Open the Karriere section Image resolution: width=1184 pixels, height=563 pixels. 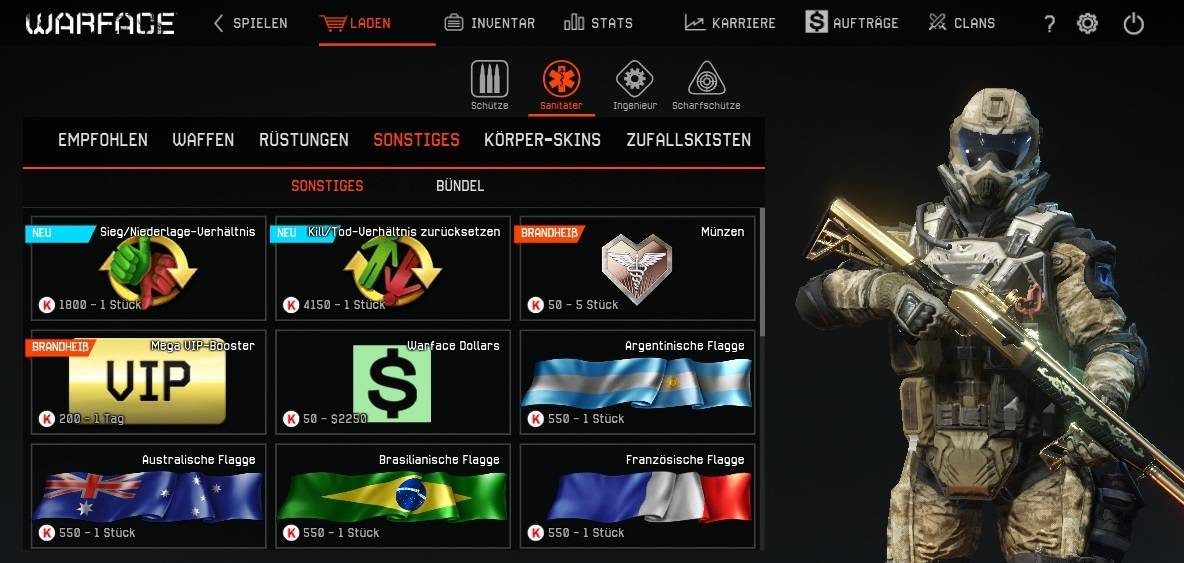click(729, 23)
